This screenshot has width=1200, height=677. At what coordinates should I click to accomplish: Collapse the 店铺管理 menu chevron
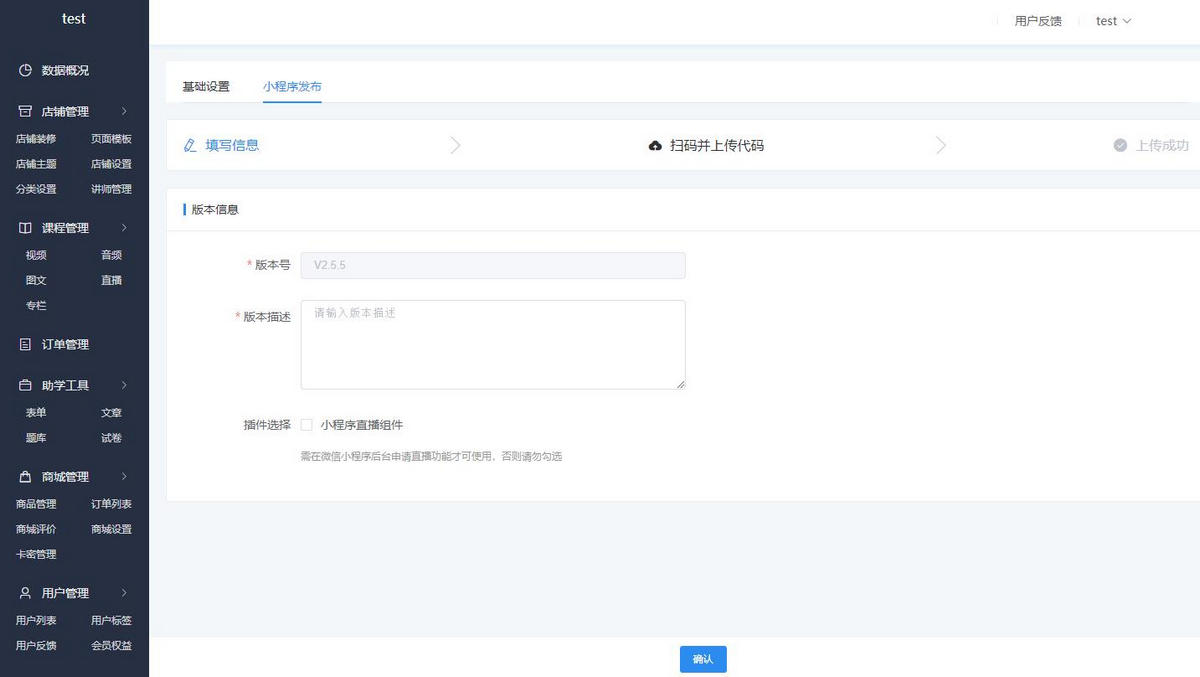(x=124, y=112)
